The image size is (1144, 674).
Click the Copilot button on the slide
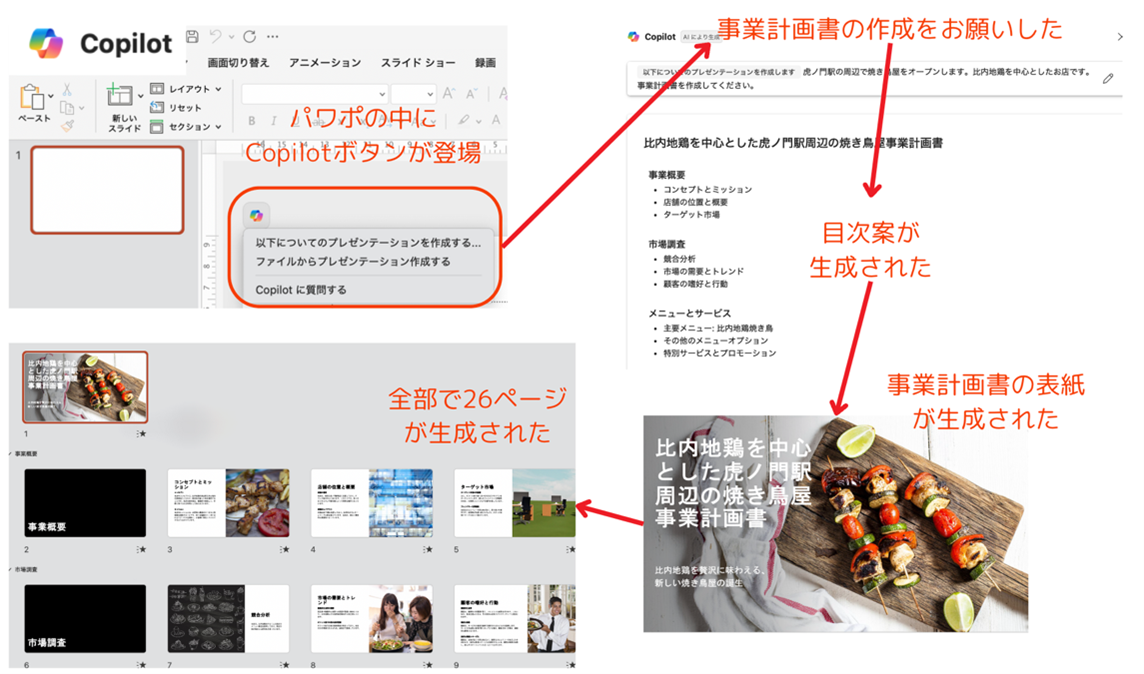click(257, 216)
